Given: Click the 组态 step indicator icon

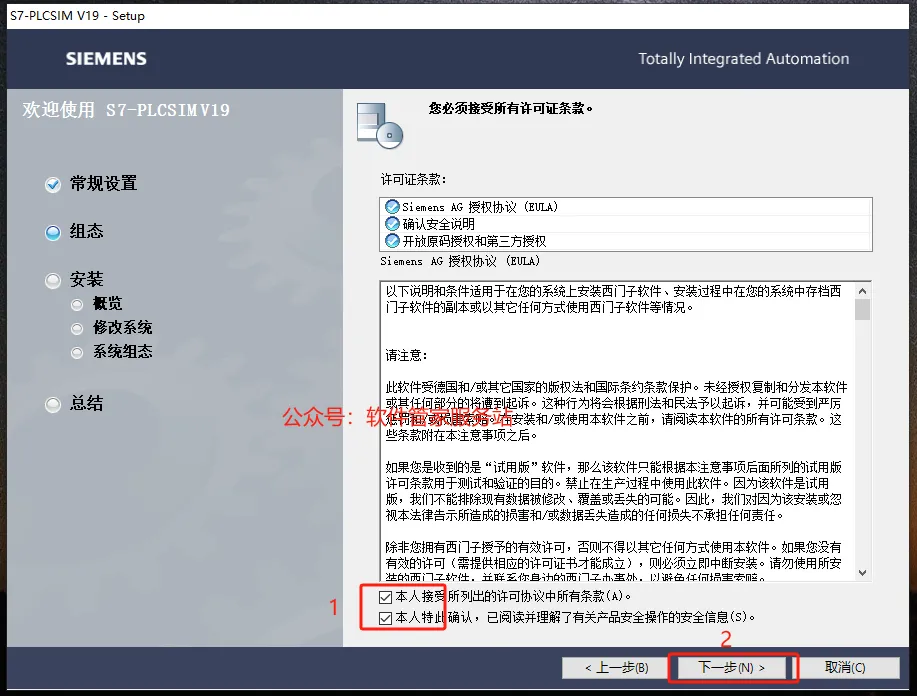Looking at the screenshot, I should pos(53,233).
